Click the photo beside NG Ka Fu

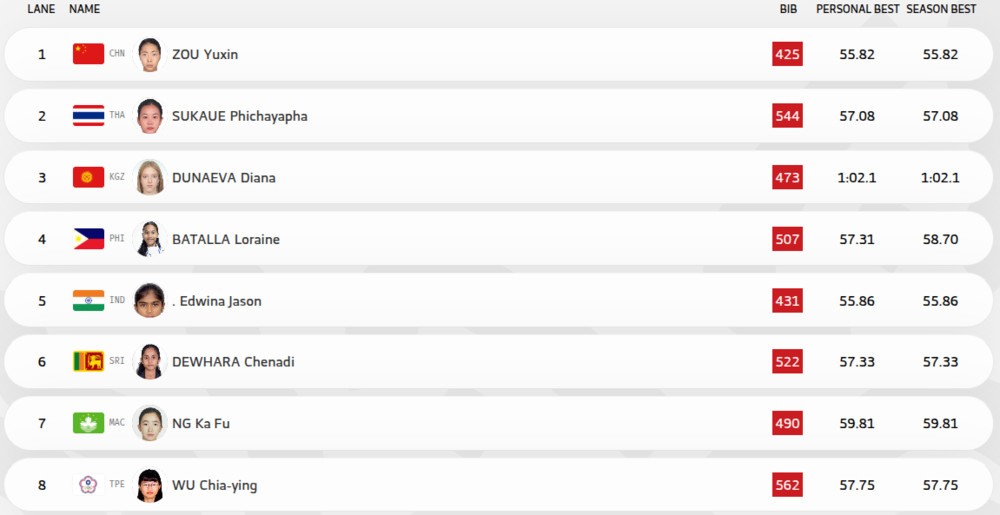149,423
